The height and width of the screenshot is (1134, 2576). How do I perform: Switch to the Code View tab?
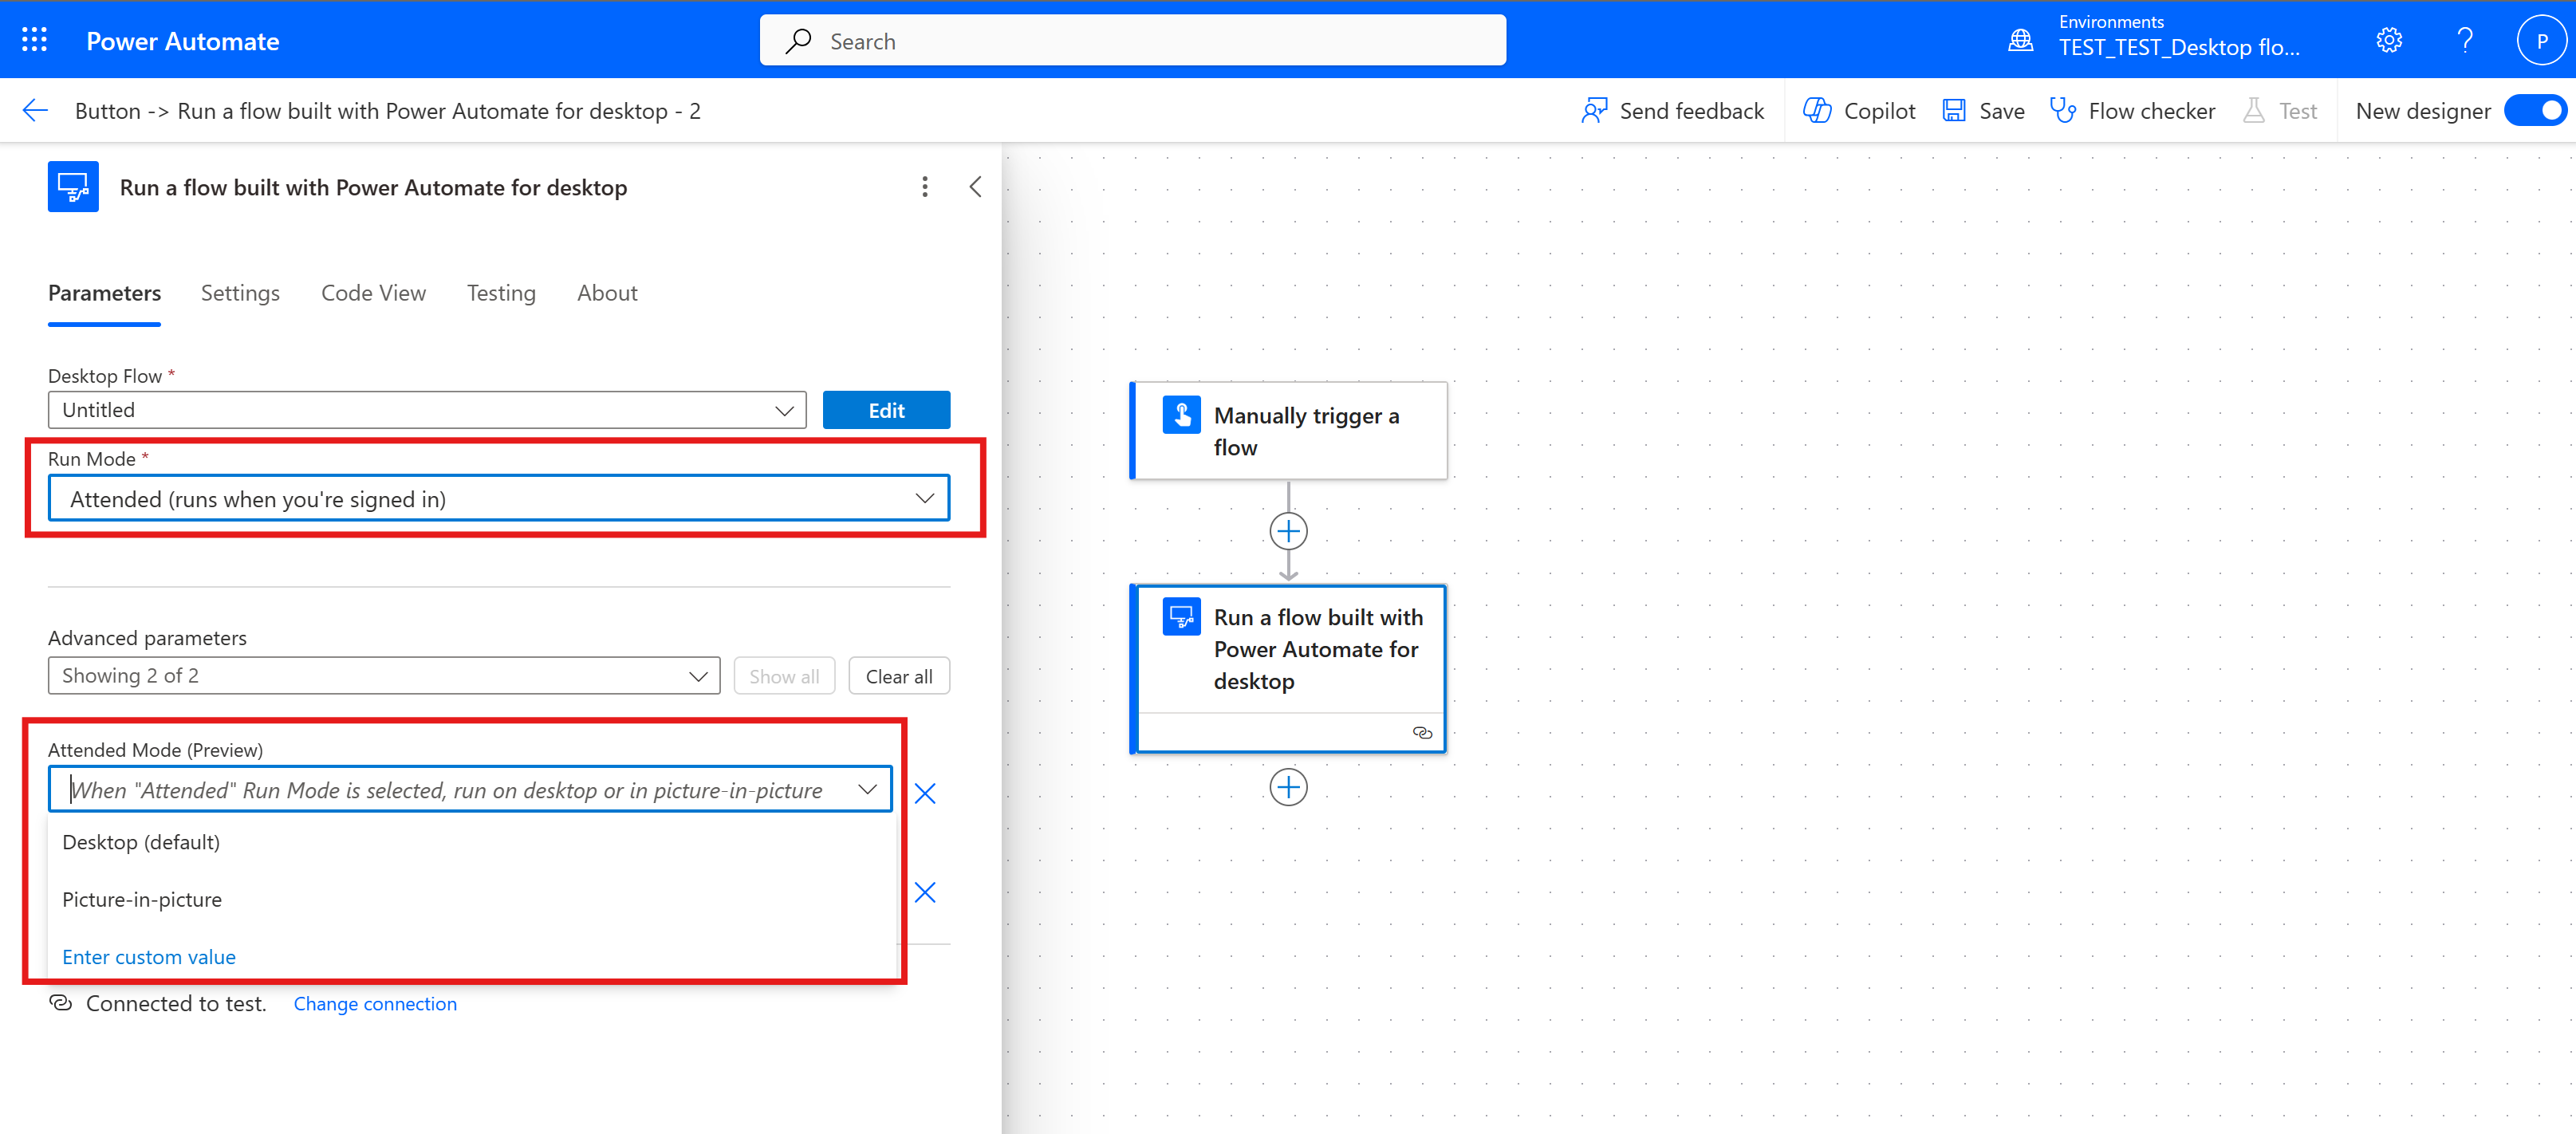(373, 293)
